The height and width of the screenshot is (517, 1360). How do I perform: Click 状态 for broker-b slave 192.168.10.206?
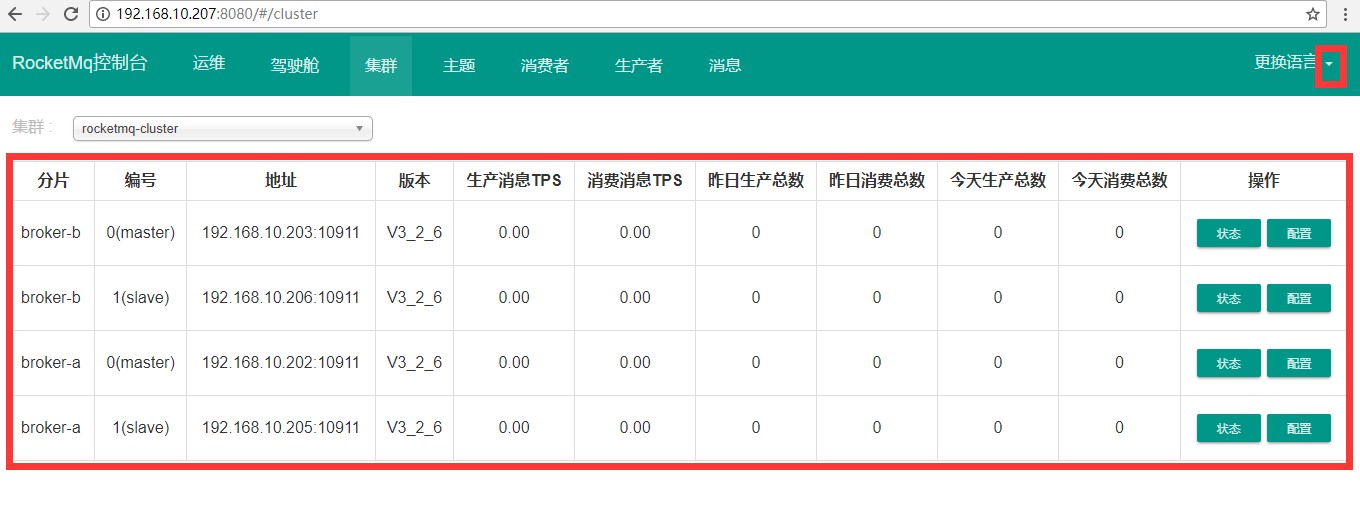coord(1229,298)
